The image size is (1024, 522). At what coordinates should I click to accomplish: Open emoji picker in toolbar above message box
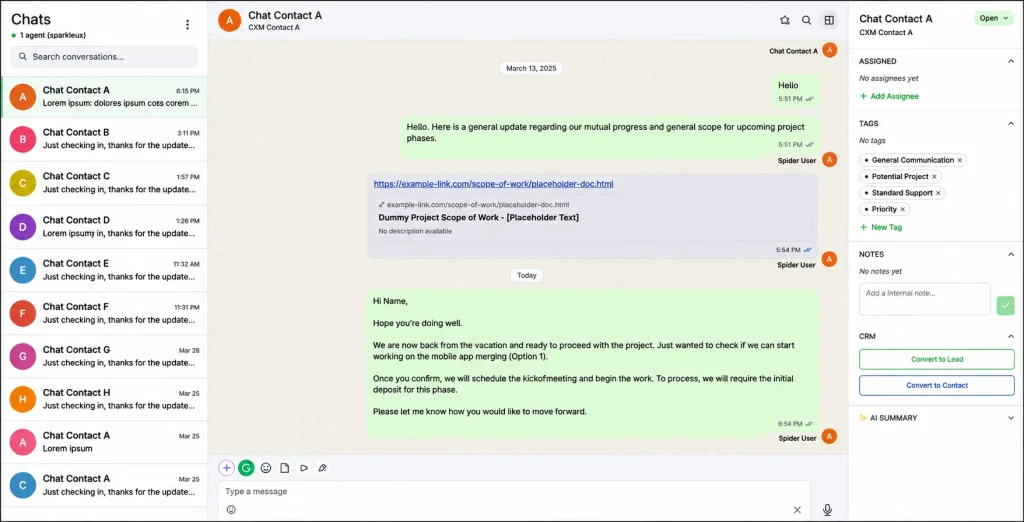pos(266,468)
